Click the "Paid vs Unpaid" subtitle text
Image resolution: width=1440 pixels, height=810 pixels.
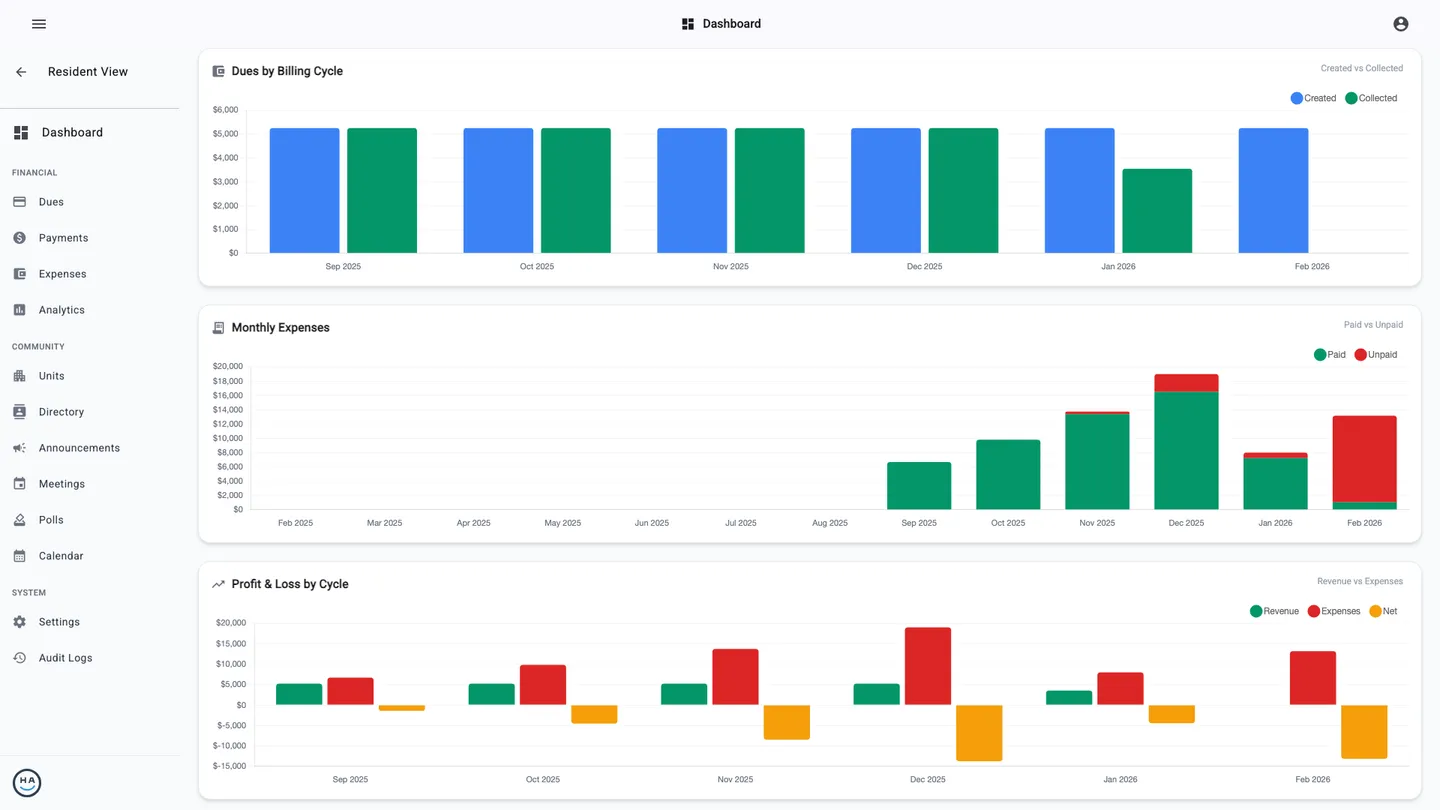(1374, 325)
